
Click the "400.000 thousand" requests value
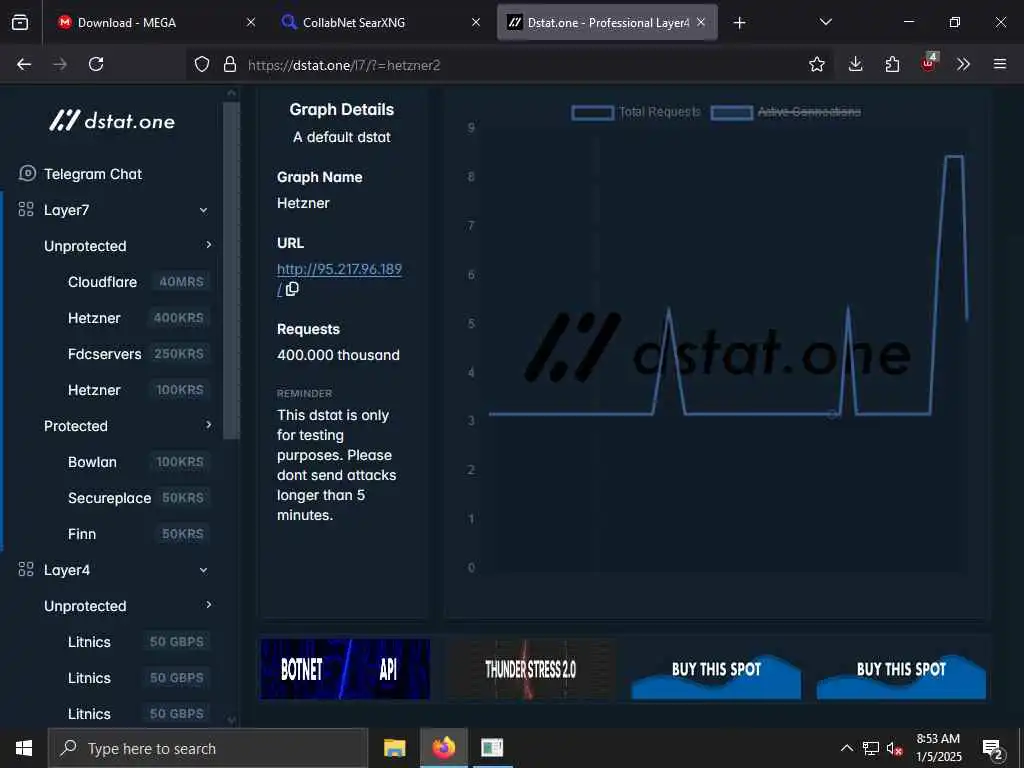(338, 355)
